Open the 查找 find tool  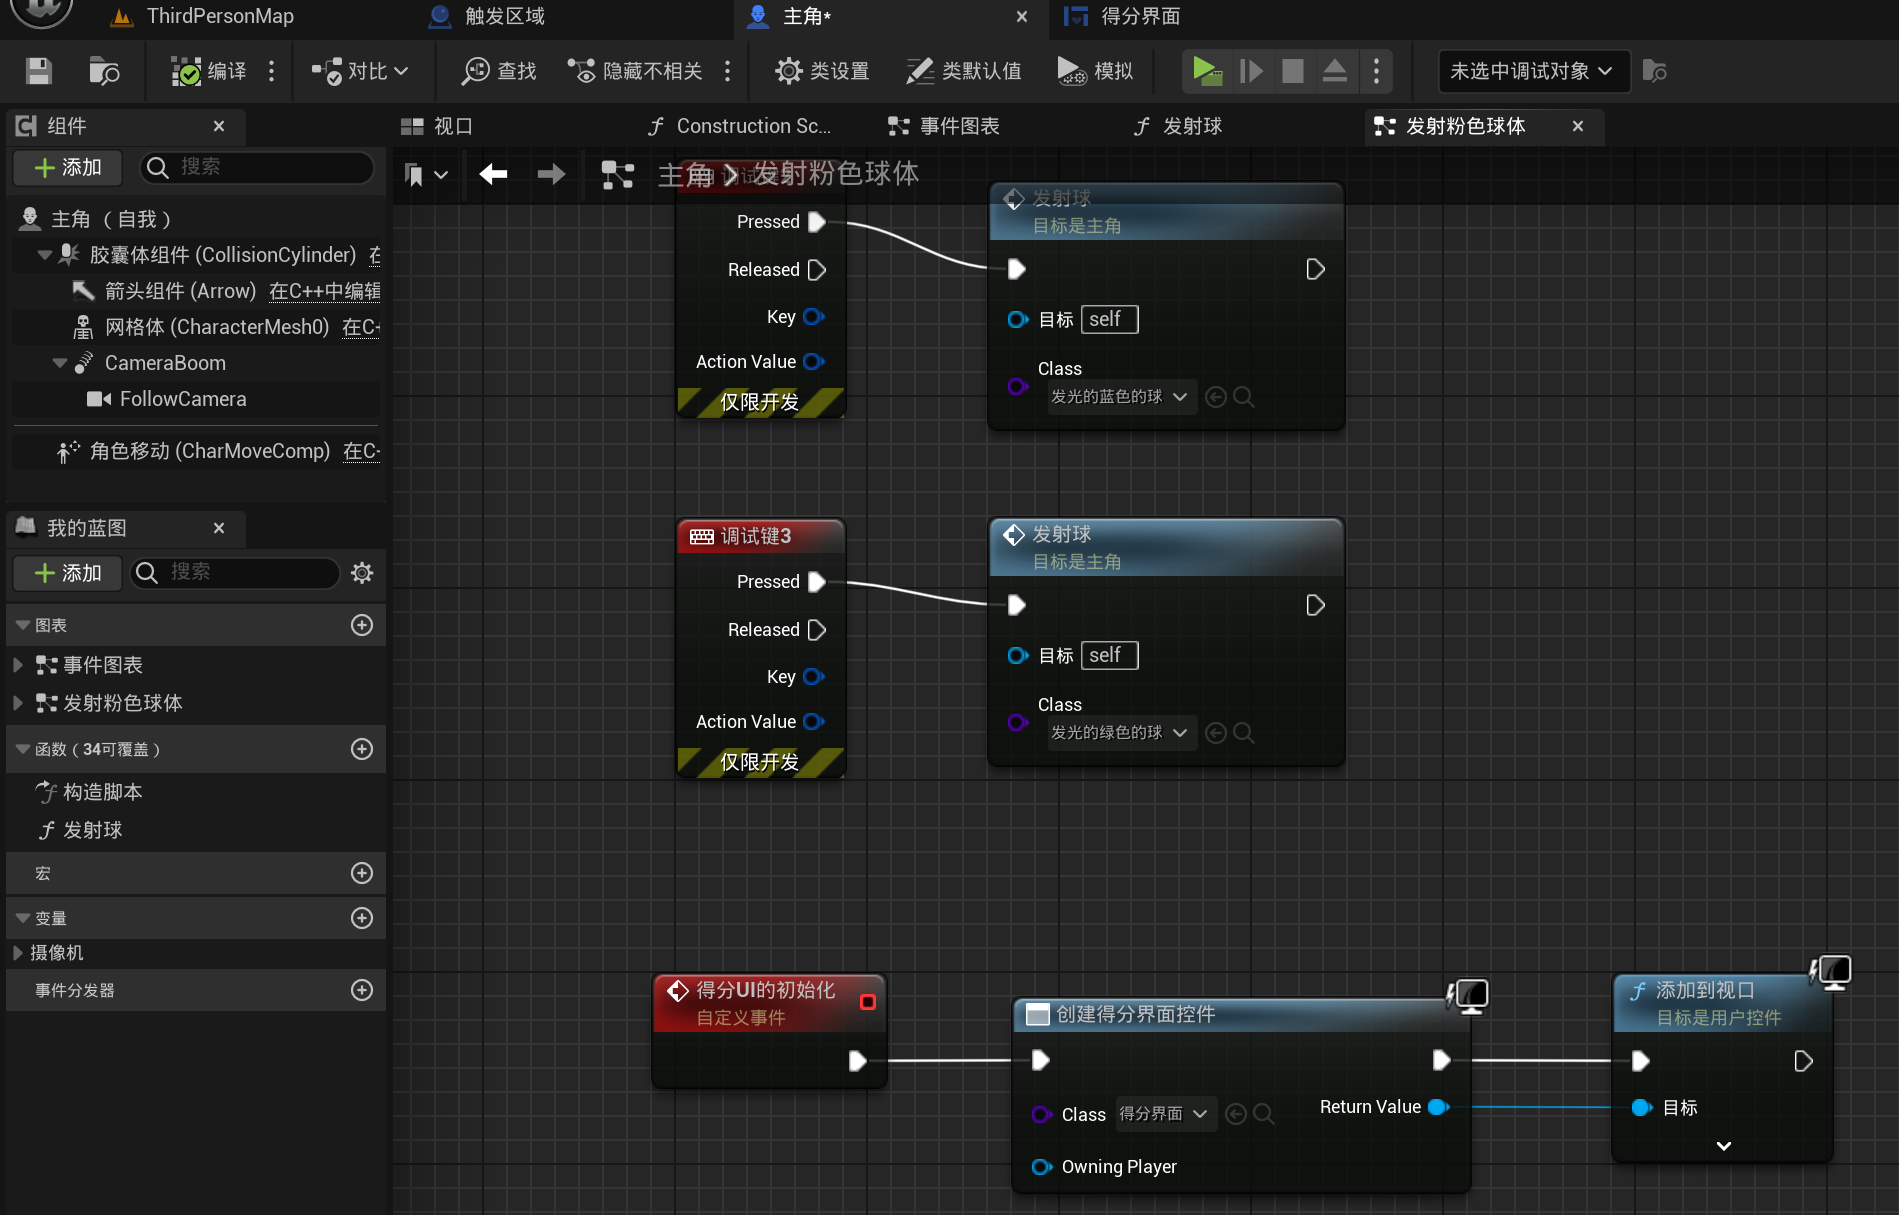tap(499, 71)
